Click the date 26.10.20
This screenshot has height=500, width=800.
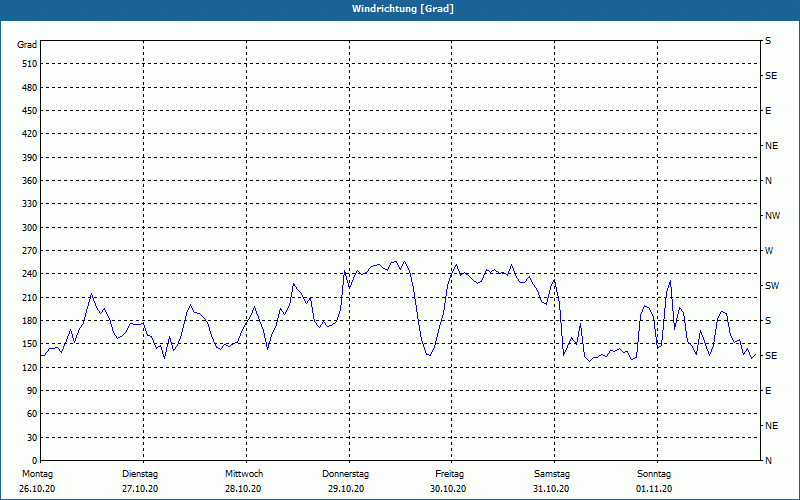37,489
